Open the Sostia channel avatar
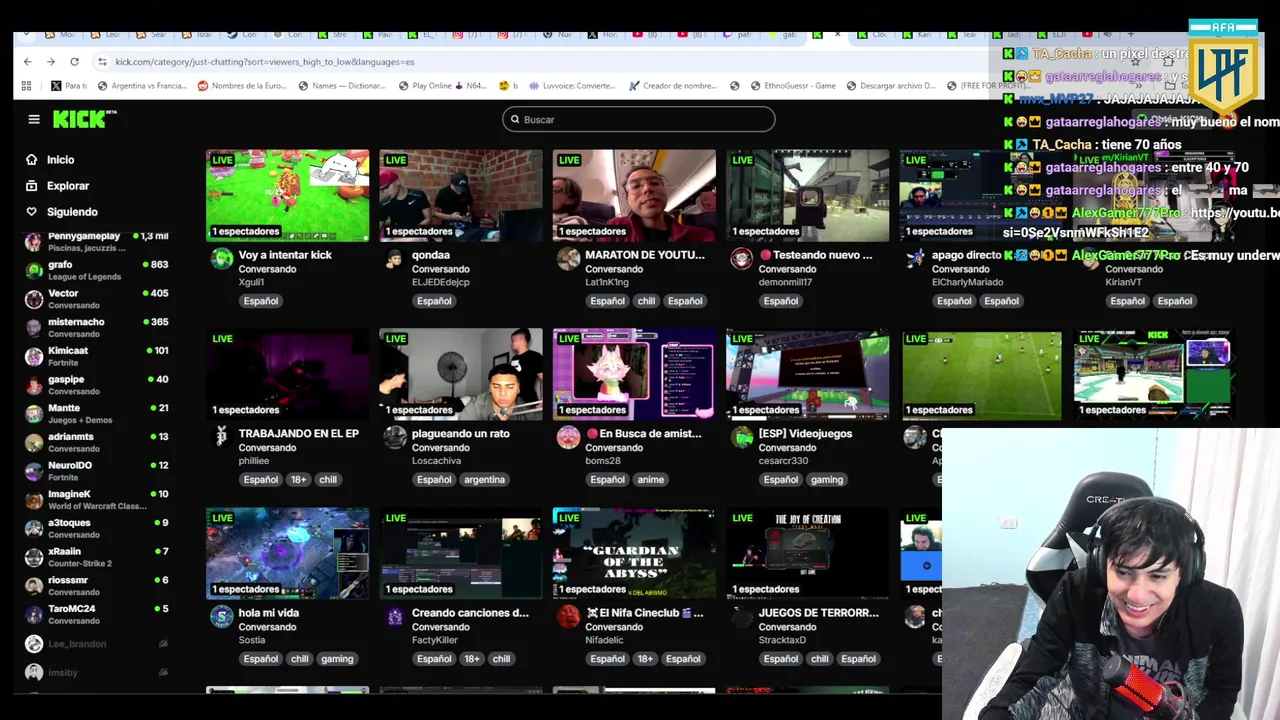Screen dimensions: 1280x720 click(x=222, y=617)
